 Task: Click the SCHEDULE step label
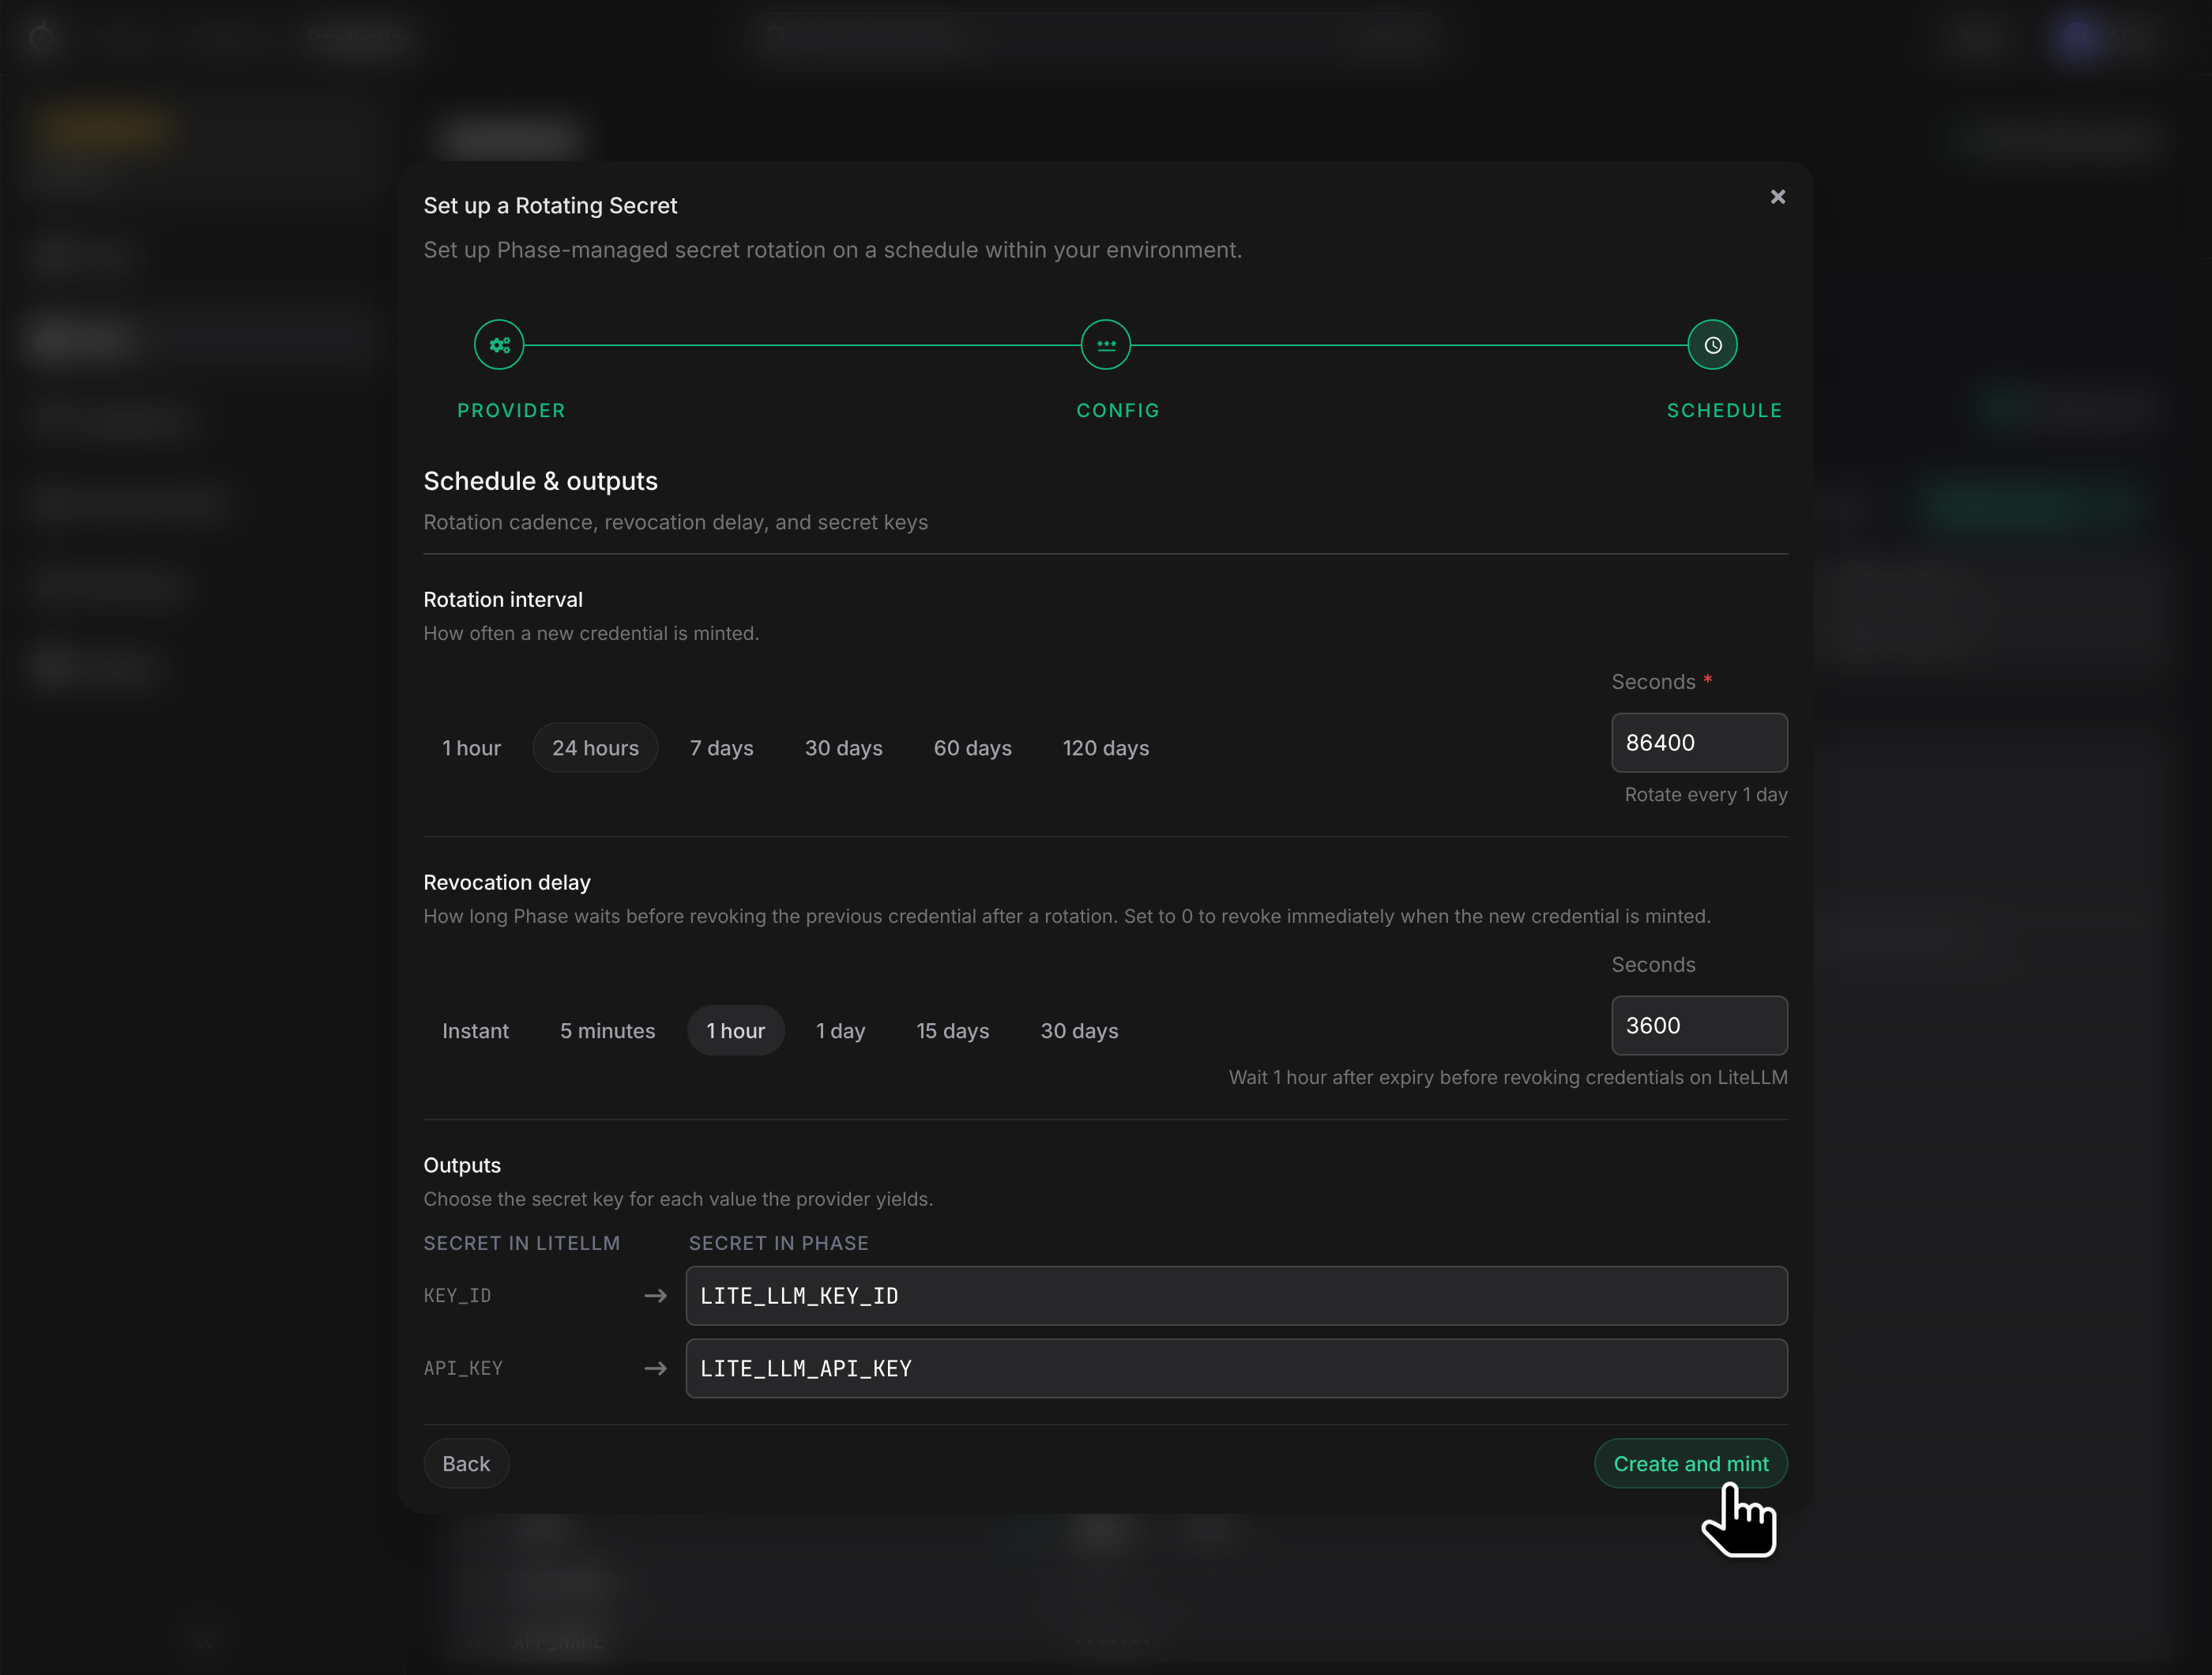tap(1725, 411)
